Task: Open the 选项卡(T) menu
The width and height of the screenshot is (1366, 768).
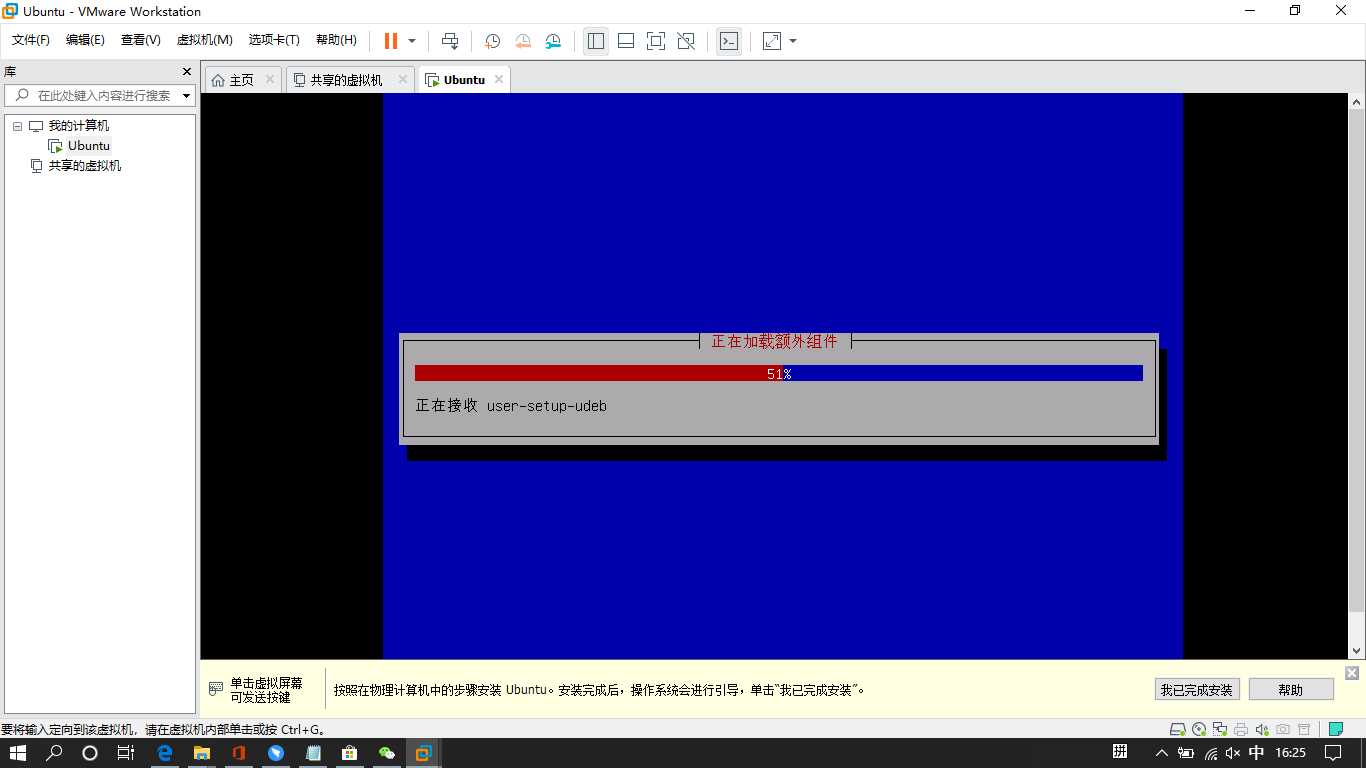Action: coord(274,40)
